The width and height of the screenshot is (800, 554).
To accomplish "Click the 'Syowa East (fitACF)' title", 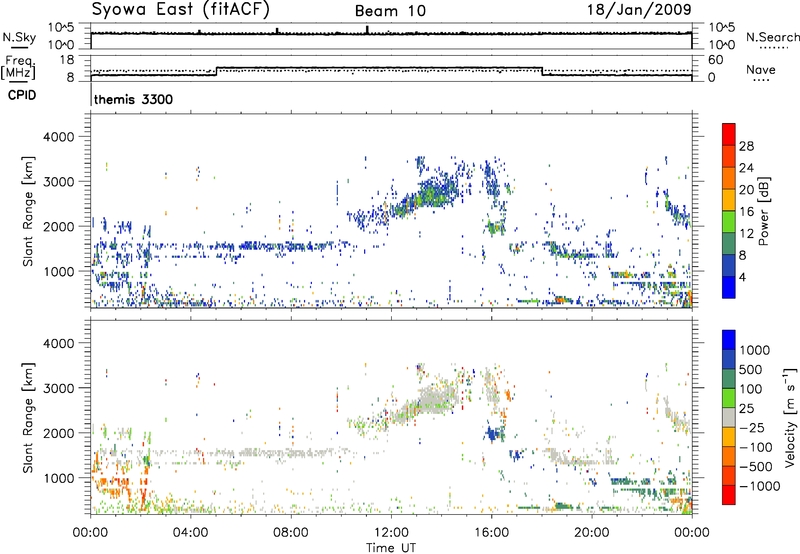I will tap(180, 9).
